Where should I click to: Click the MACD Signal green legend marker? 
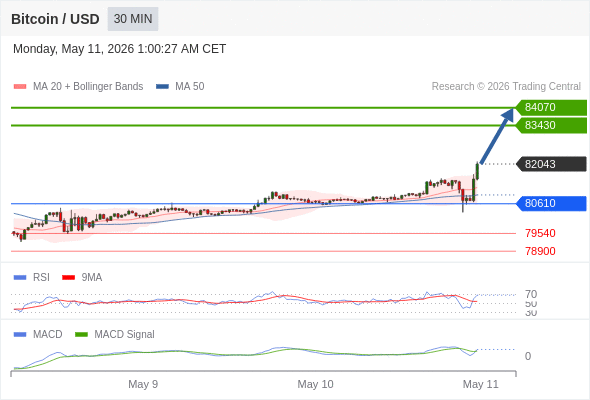[x=81, y=335]
